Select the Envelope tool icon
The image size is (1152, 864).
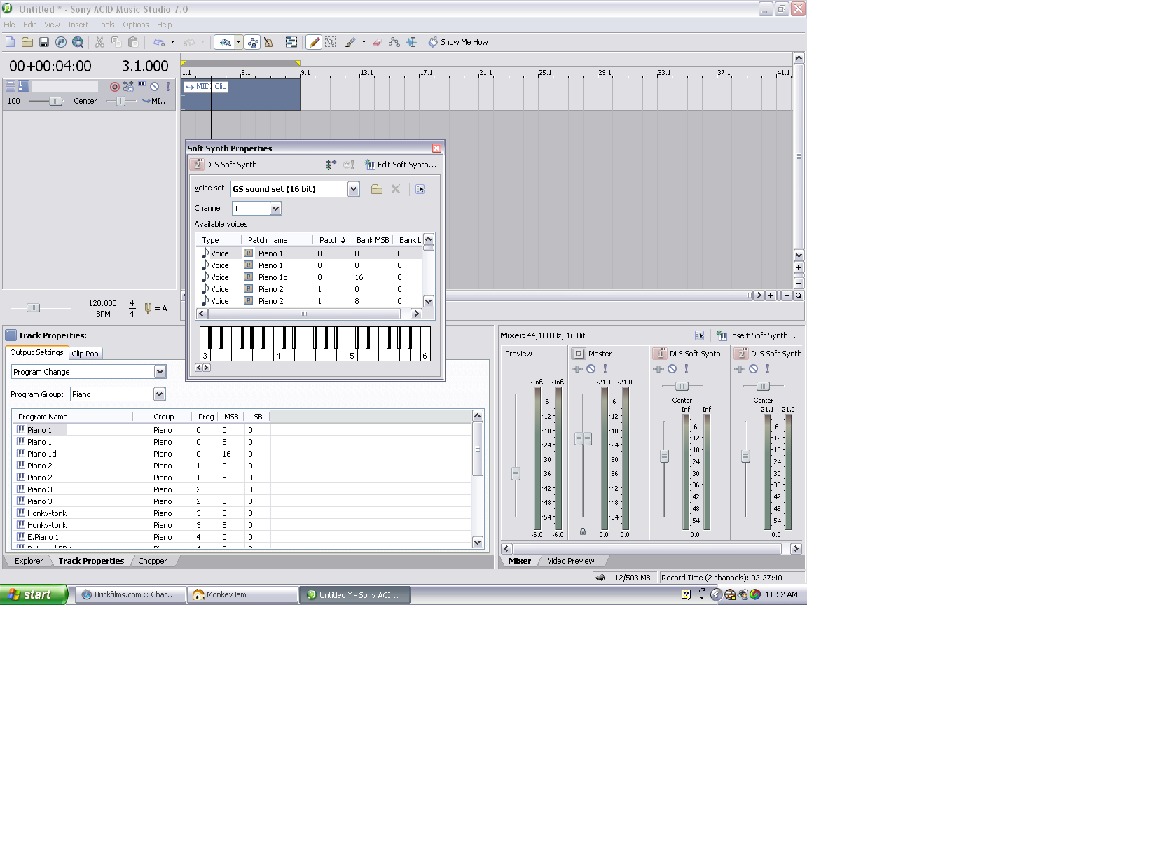pyautogui.click(x=395, y=42)
